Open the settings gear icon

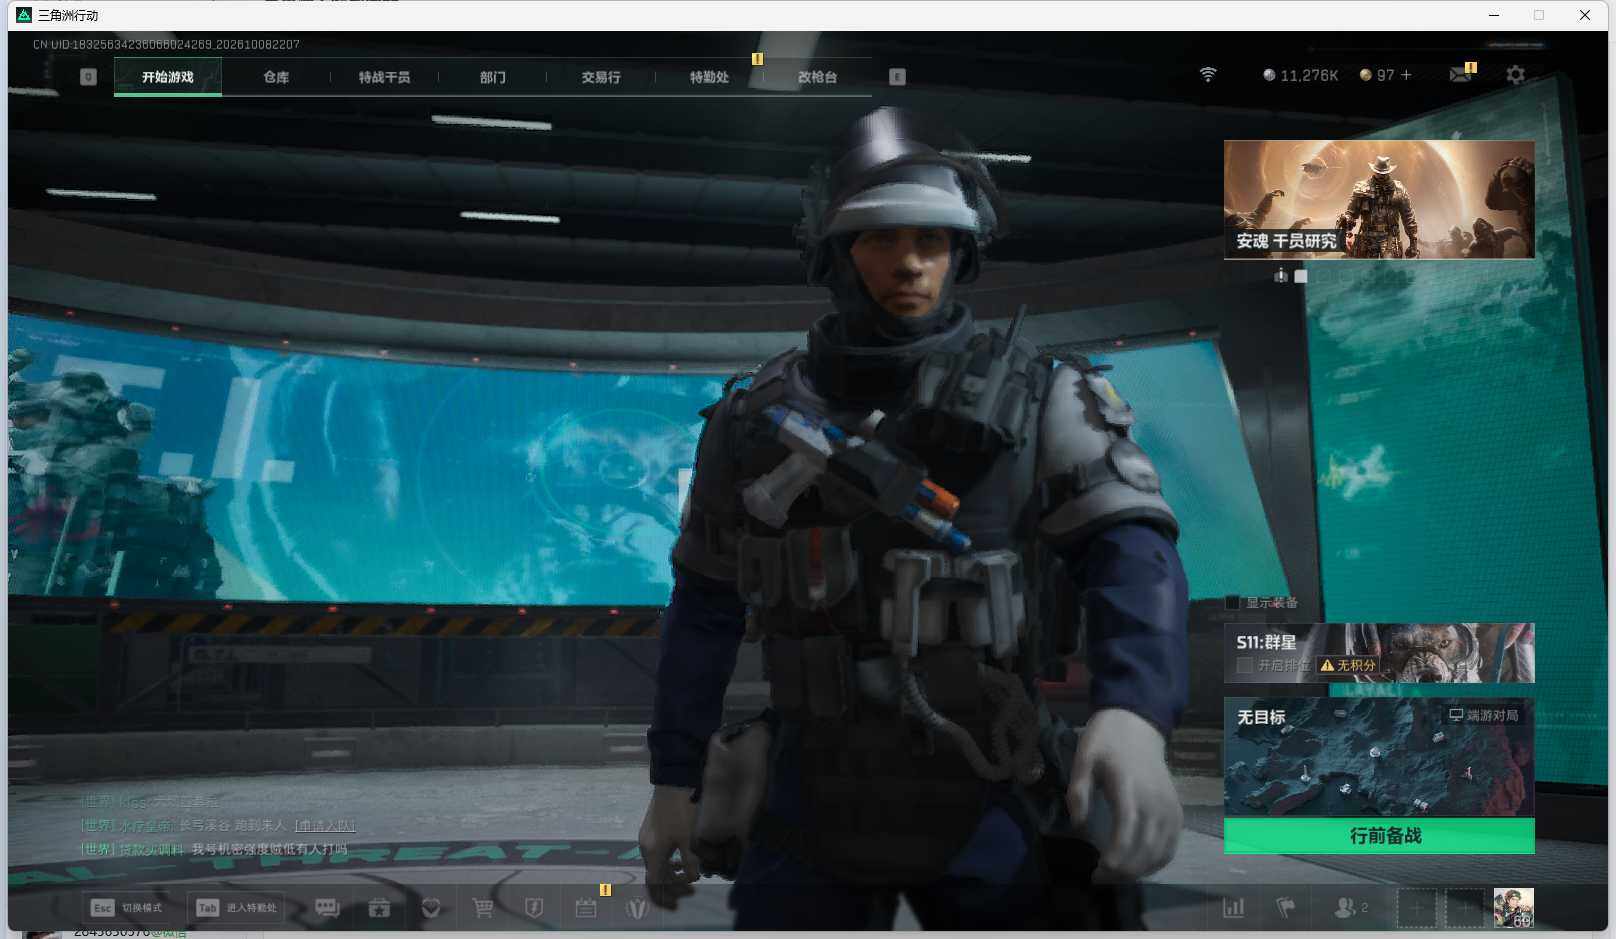pyautogui.click(x=1516, y=75)
